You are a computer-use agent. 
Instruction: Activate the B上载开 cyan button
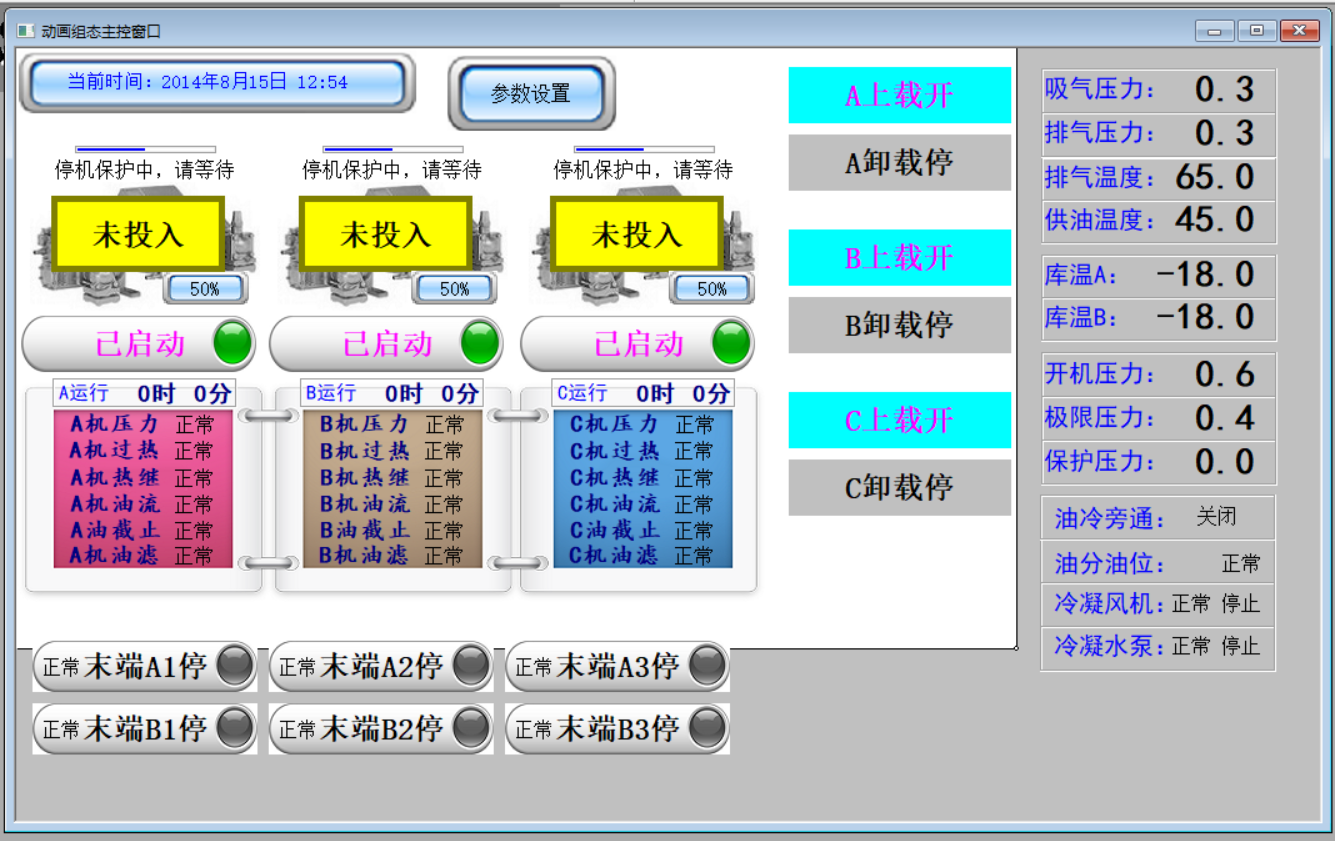pyautogui.click(x=900, y=257)
